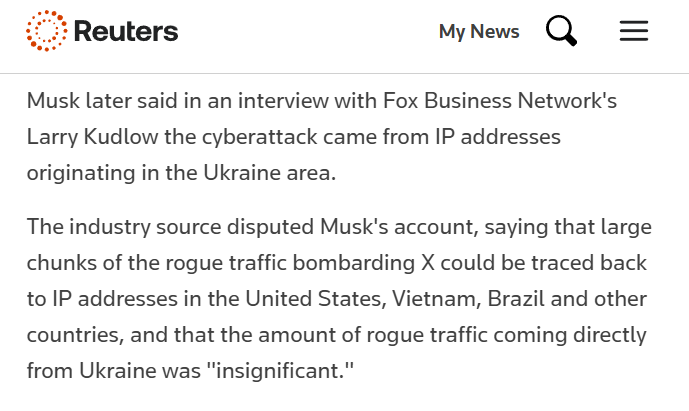Click the word "originating"
Viewport: 689px width, 411px height.
point(83,170)
